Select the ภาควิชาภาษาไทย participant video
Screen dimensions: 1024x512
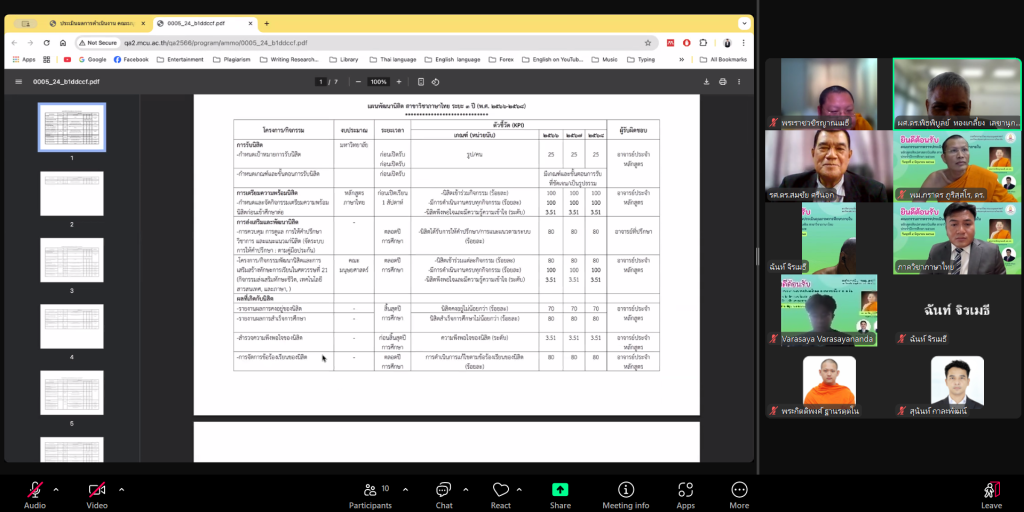[x=957, y=238]
